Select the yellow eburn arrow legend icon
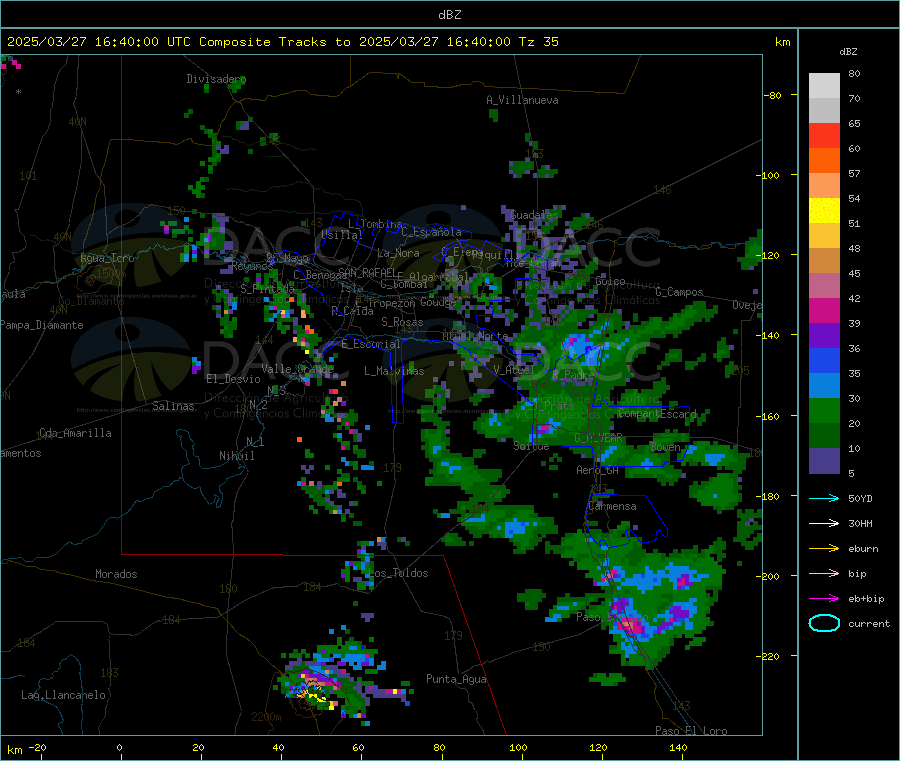This screenshot has width=900, height=761. point(824,549)
